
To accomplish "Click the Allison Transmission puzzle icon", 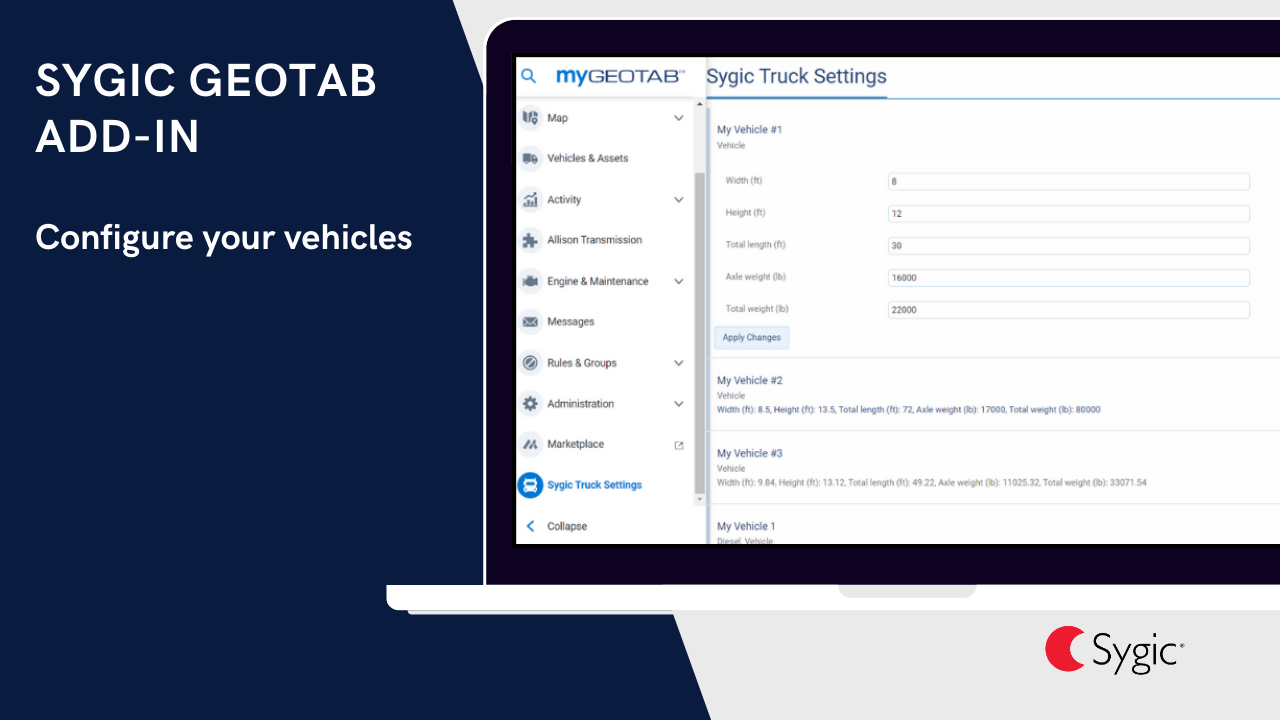I will point(530,240).
